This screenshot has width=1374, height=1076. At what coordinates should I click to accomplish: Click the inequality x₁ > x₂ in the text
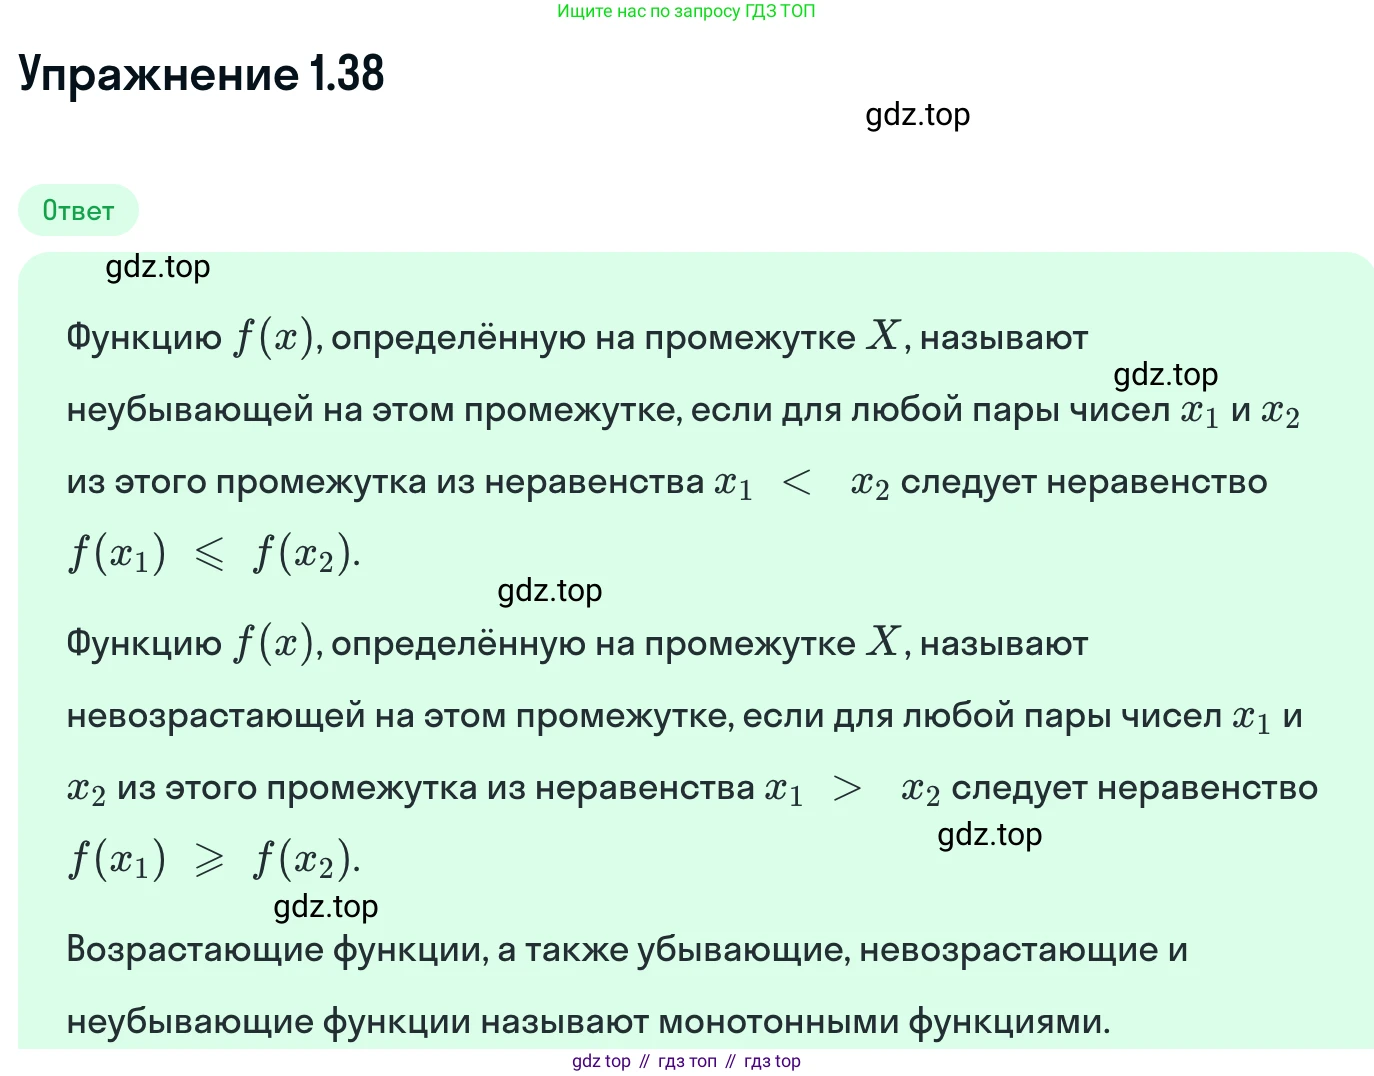(x=852, y=790)
